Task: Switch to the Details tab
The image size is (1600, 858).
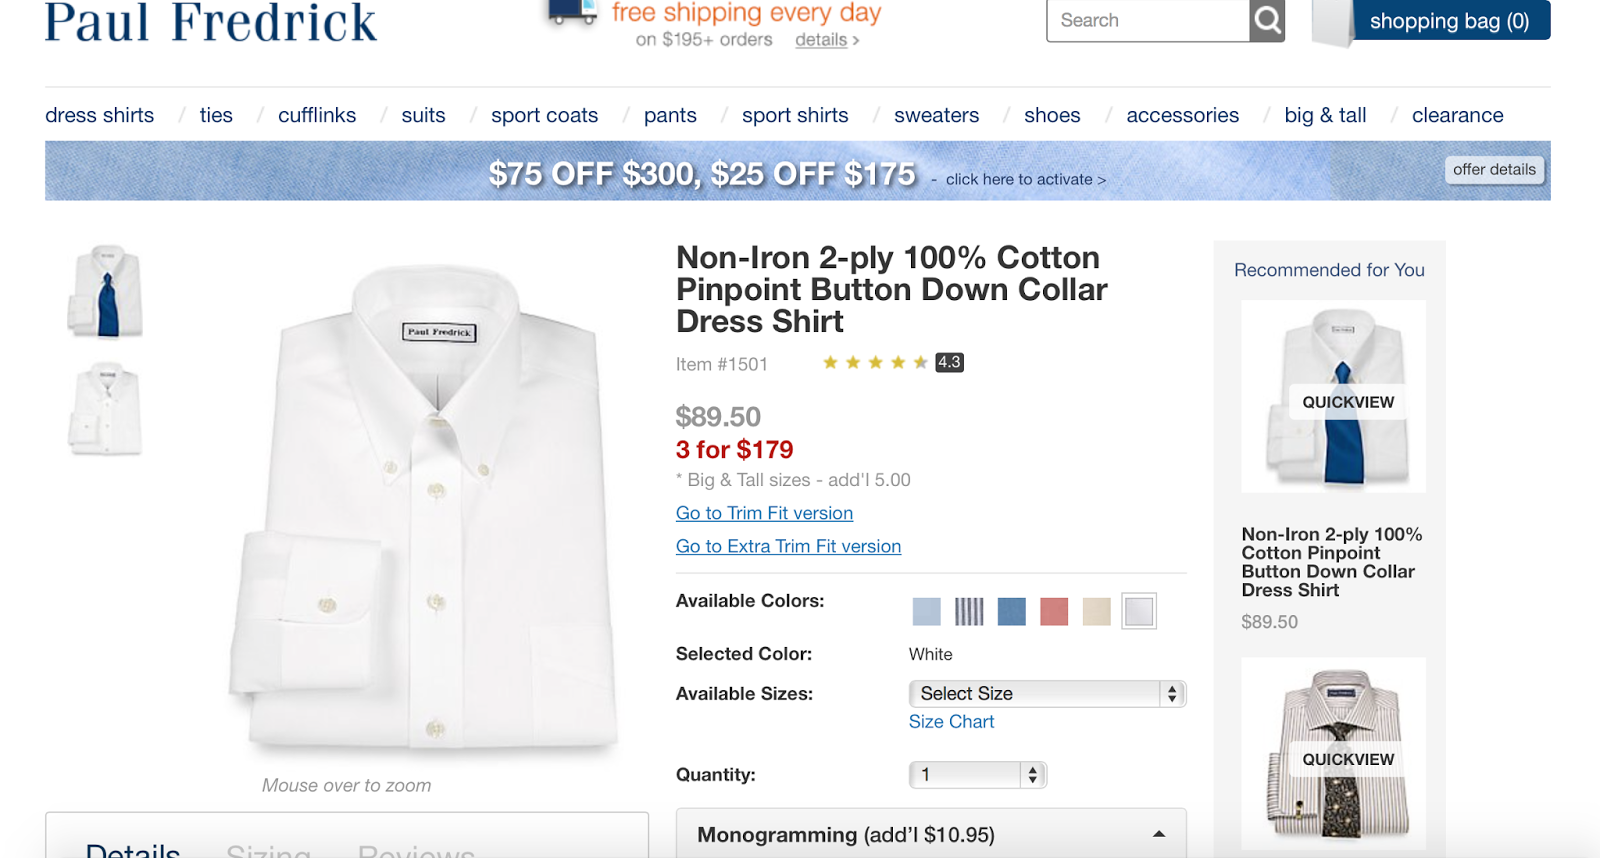Action: 133,850
